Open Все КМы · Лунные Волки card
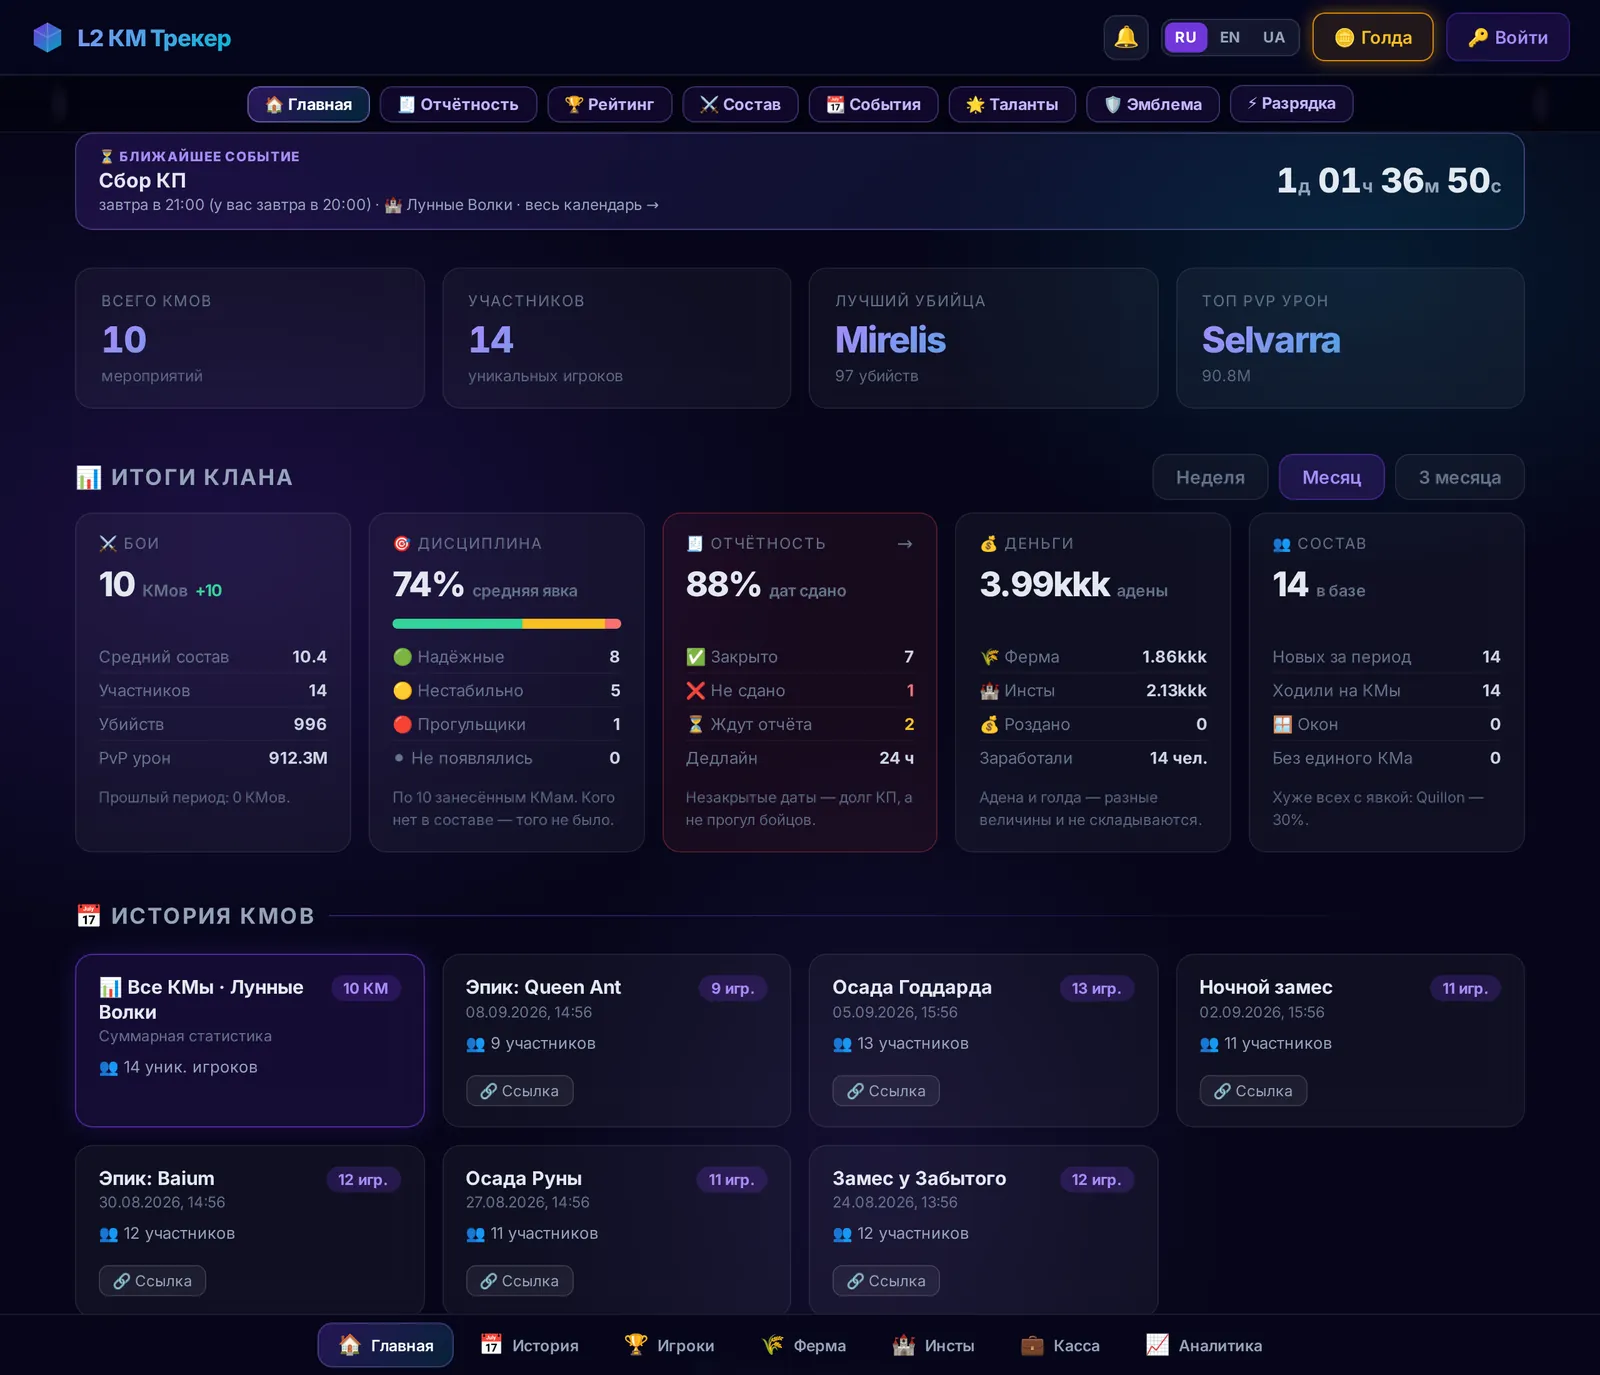Screen dimensions: 1600x1375 coord(250,1040)
